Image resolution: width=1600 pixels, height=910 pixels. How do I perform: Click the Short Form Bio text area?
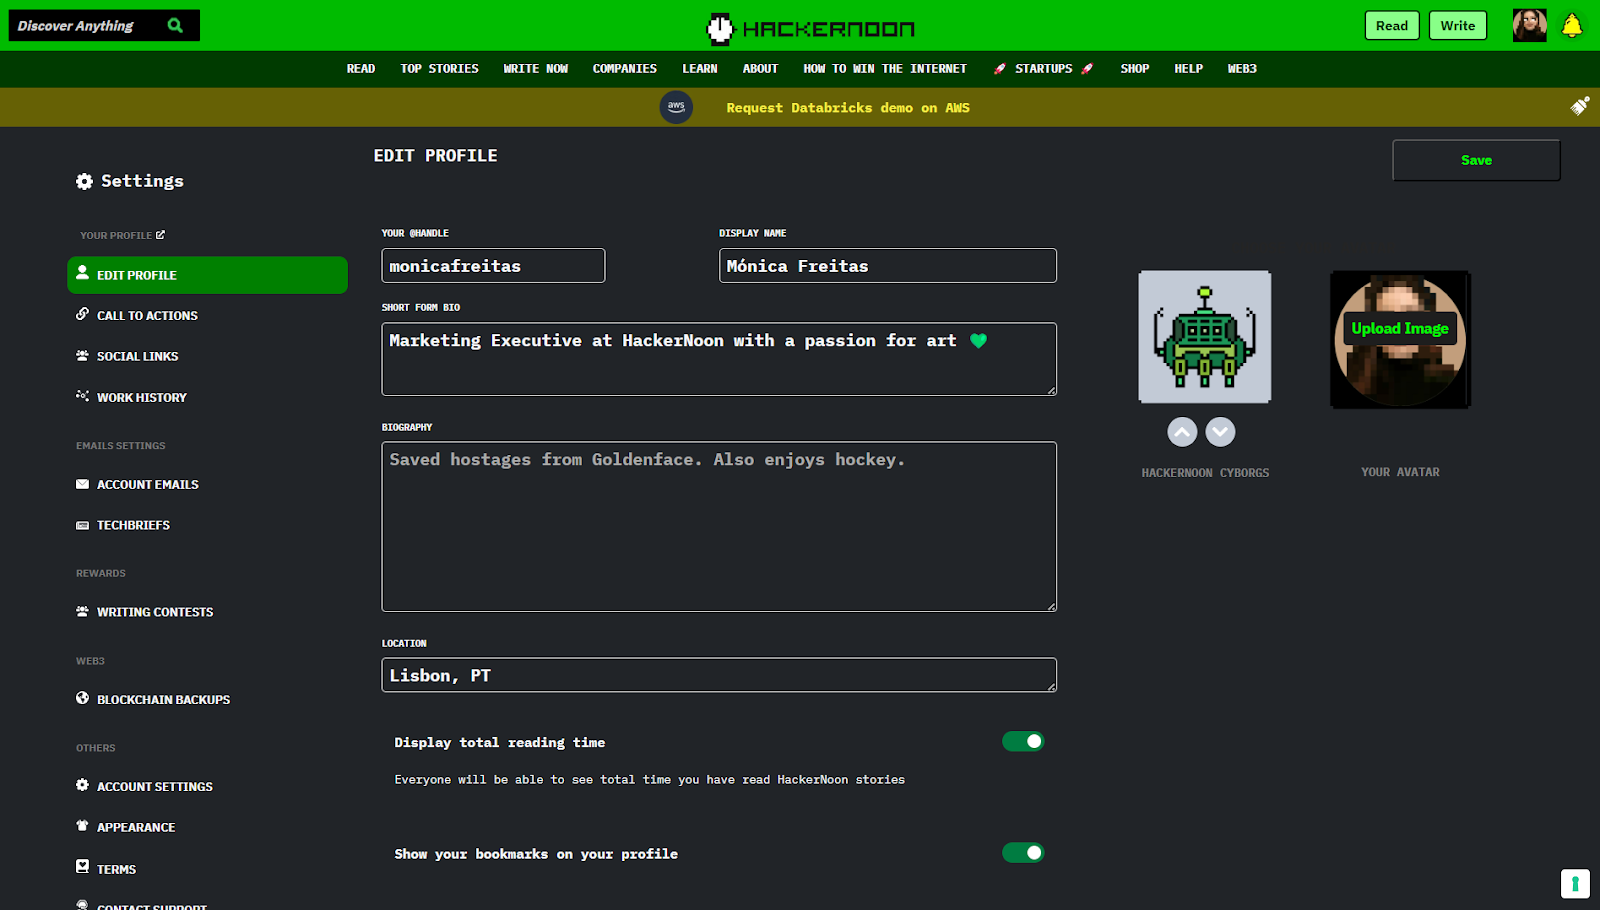pos(719,359)
